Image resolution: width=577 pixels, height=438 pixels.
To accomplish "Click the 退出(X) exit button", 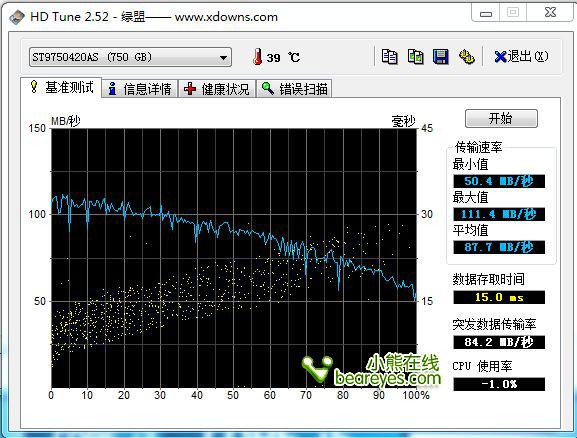I will [x=521, y=57].
